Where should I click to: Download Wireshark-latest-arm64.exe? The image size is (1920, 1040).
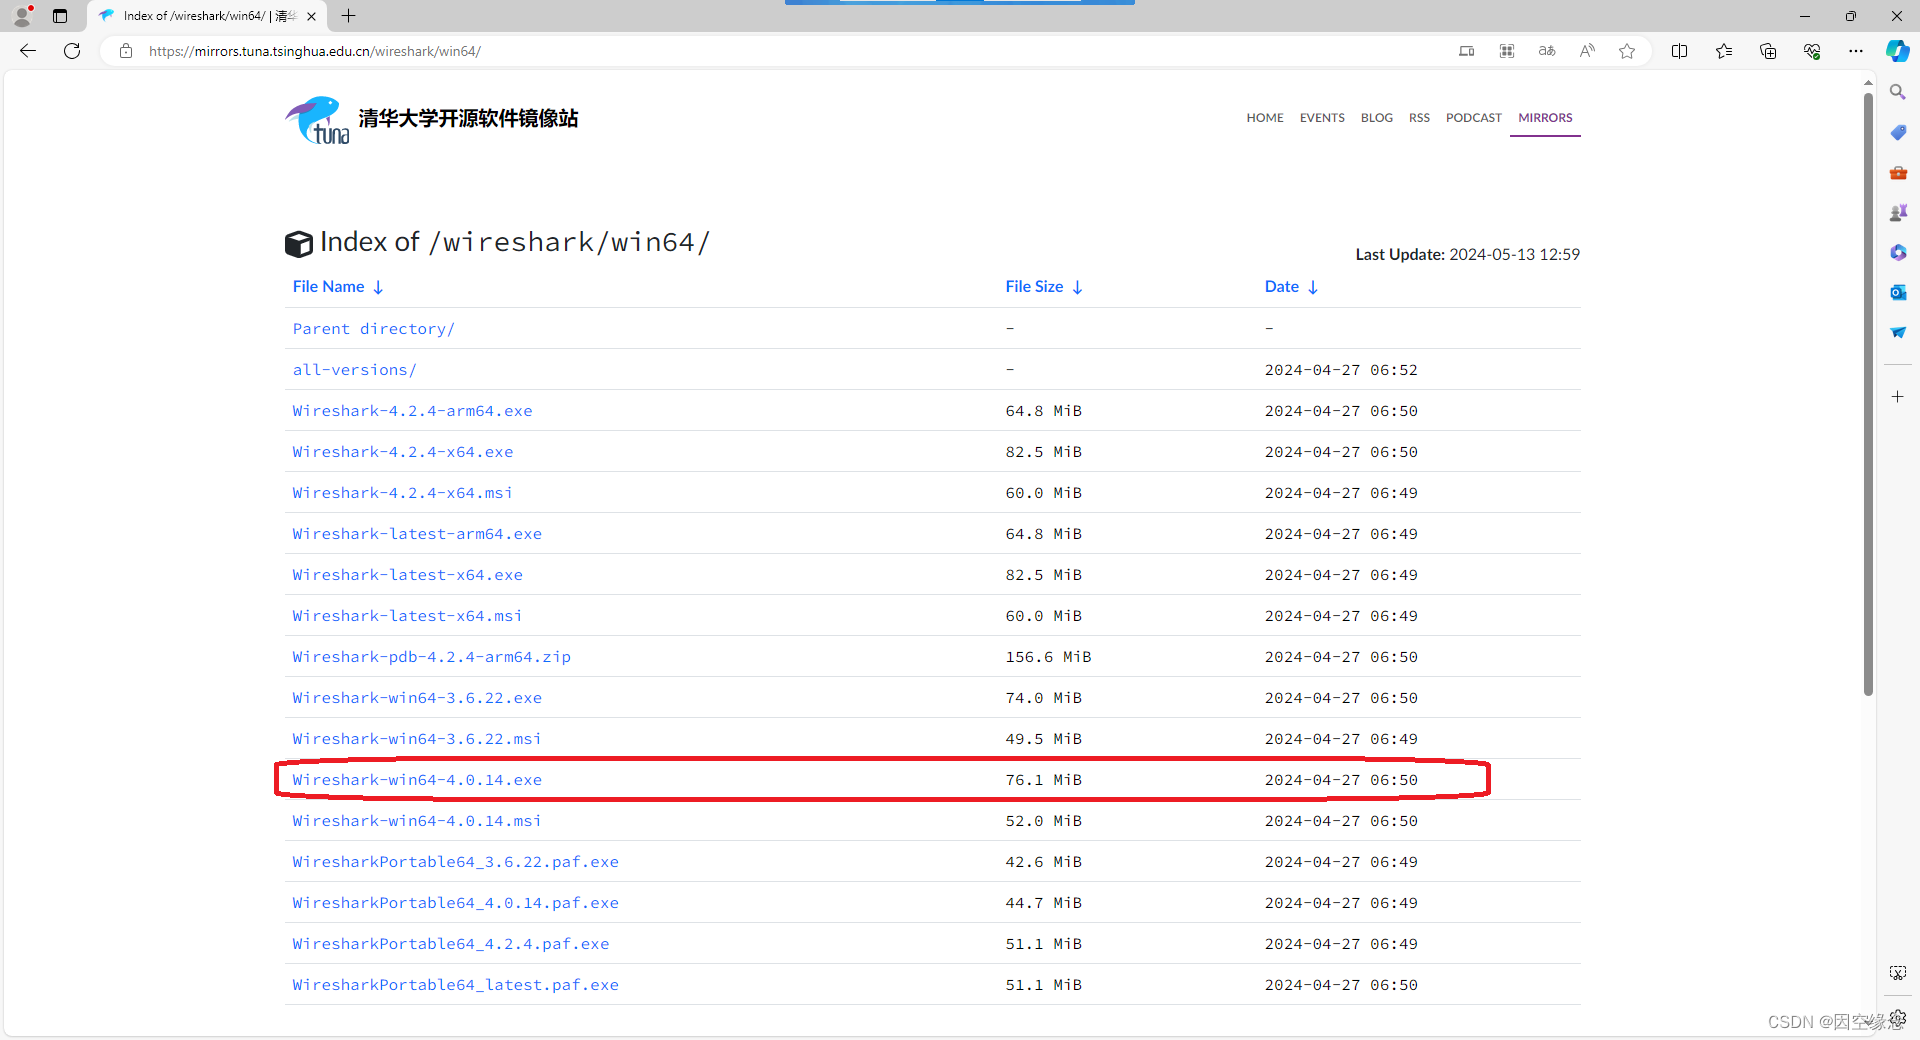click(x=417, y=534)
